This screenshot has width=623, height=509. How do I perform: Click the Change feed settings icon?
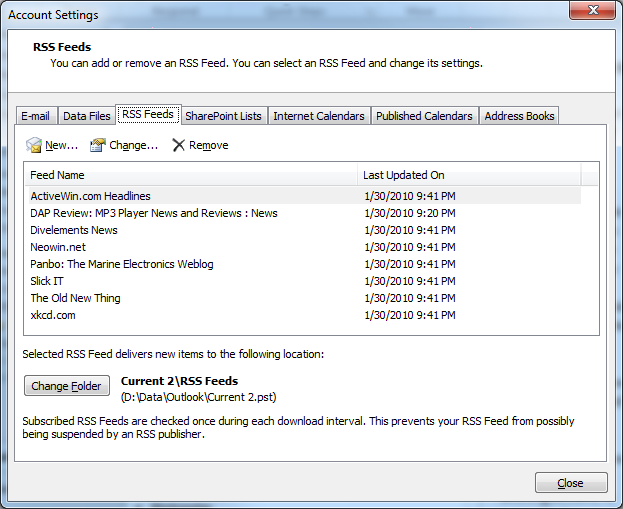coord(98,145)
